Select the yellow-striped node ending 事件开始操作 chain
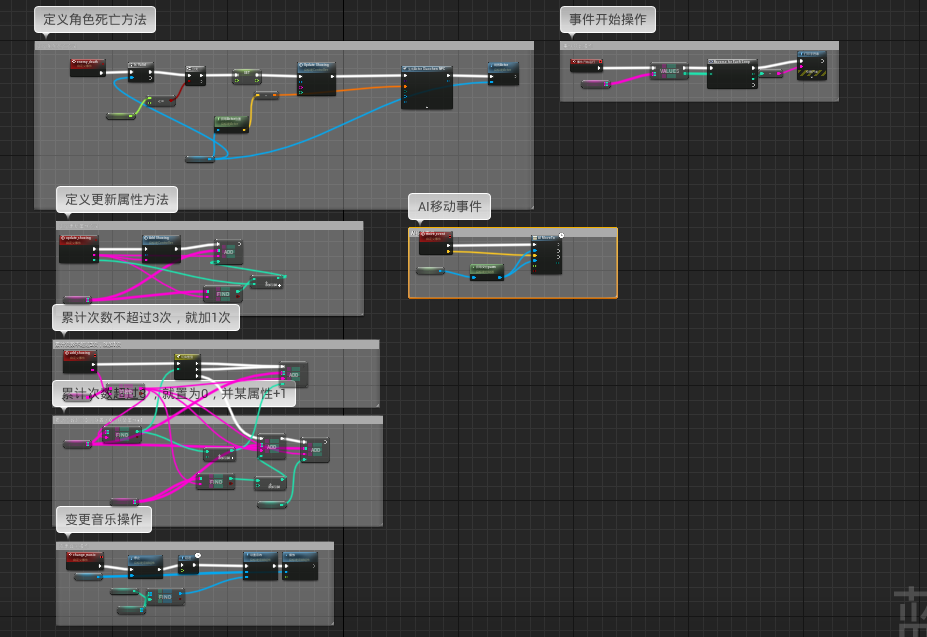The image size is (927, 637). [x=811, y=66]
